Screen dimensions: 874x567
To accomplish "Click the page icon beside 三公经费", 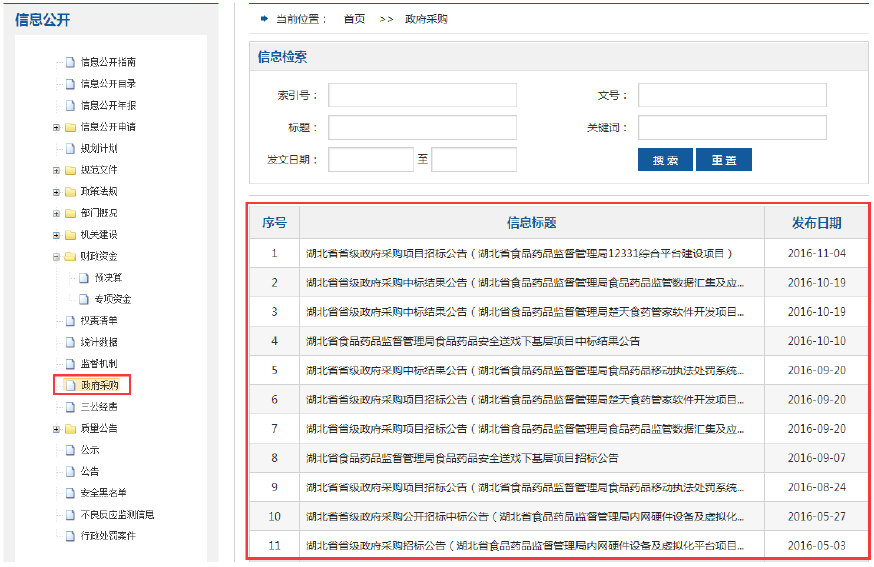I will click(70, 407).
